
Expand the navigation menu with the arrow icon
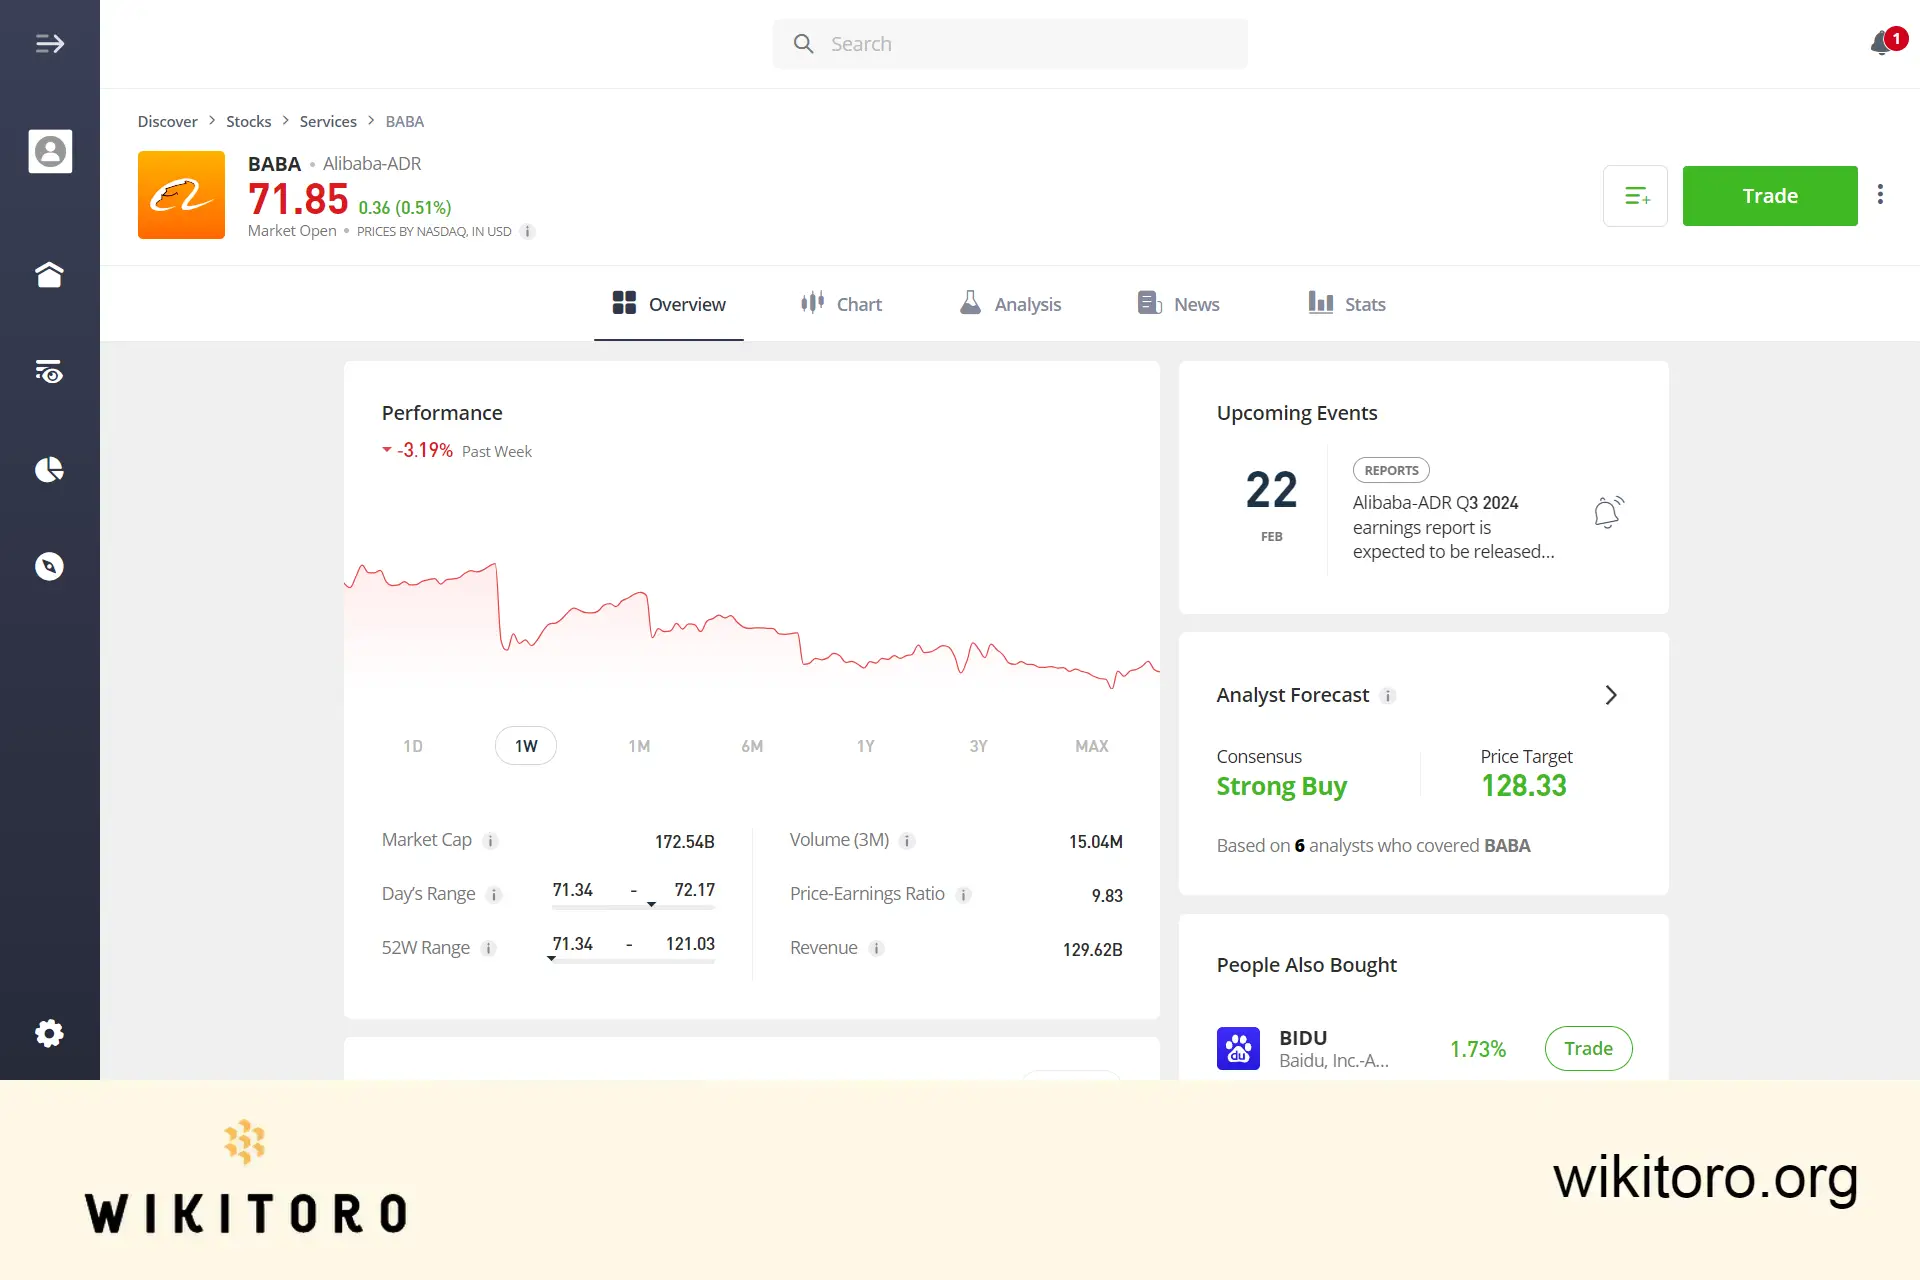(49, 43)
